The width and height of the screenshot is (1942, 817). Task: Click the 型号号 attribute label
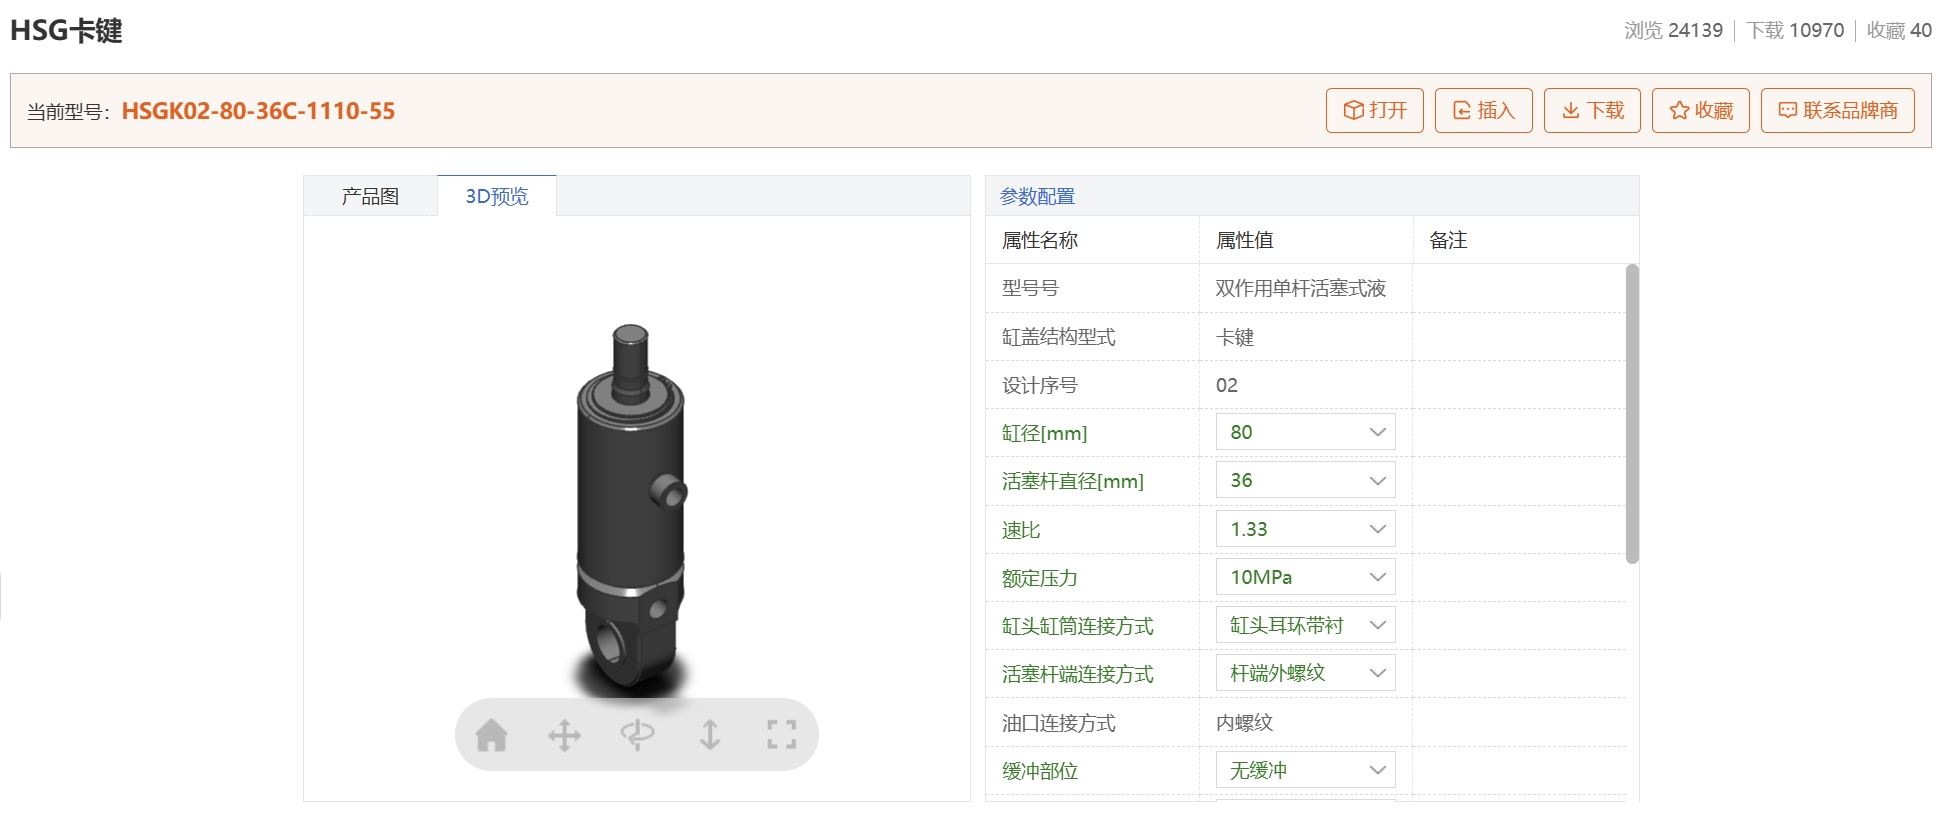[x=1030, y=288]
